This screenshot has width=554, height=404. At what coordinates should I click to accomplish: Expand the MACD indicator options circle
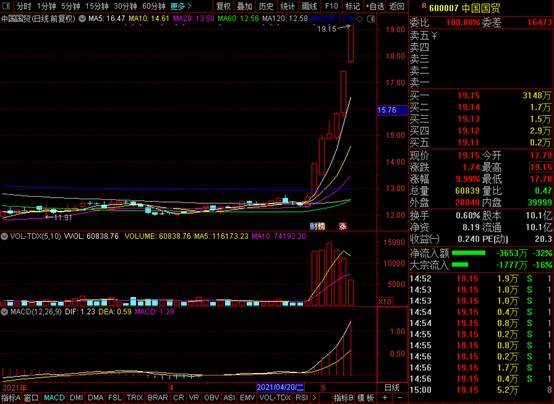tap(4, 312)
